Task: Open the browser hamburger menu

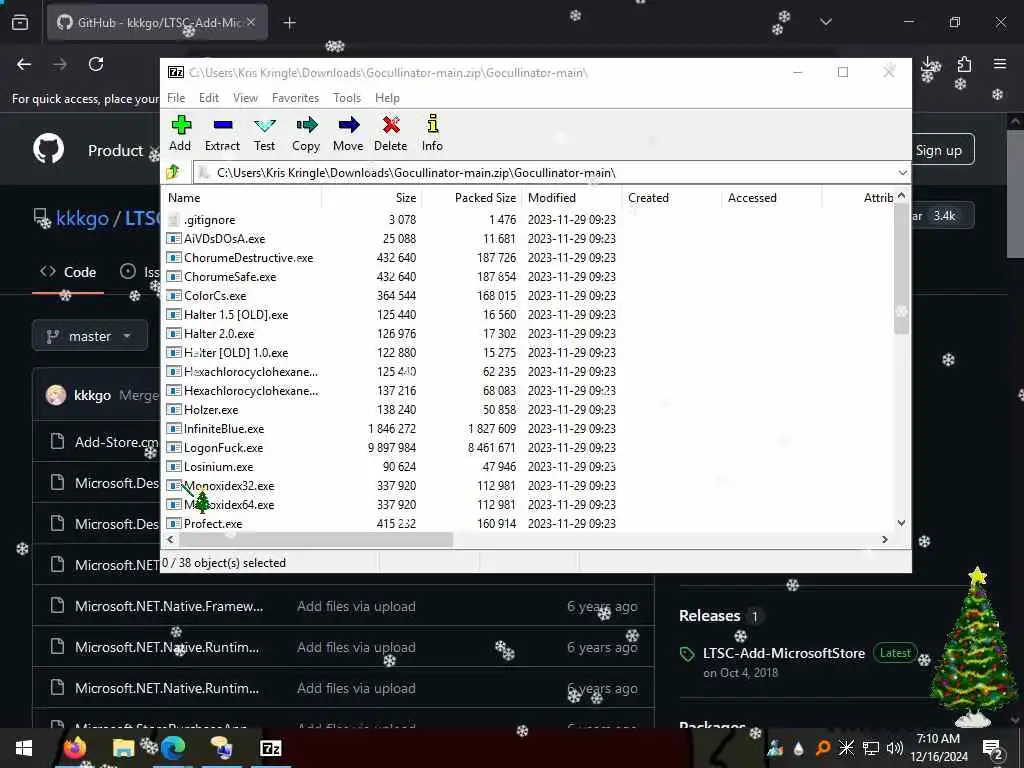Action: click(x=1000, y=64)
